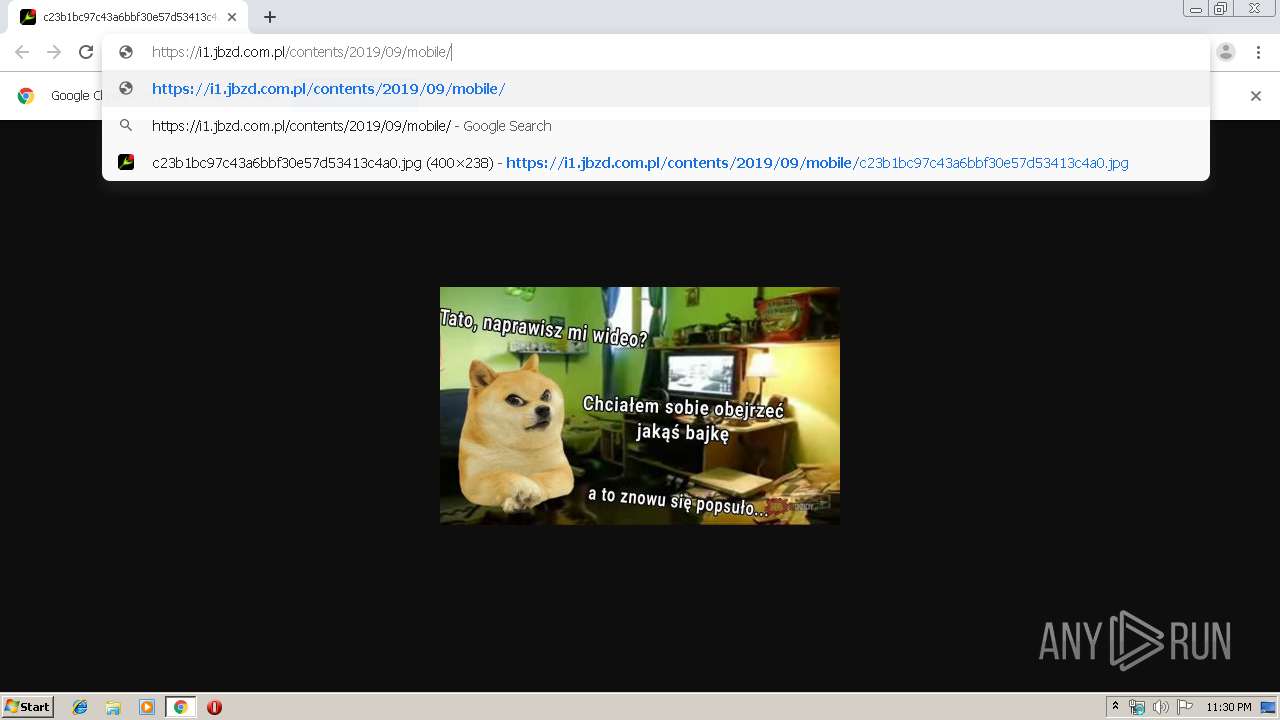Click the browser Forward arrow button
This screenshot has width=1280, height=720.
pyautogui.click(x=54, y=52)
